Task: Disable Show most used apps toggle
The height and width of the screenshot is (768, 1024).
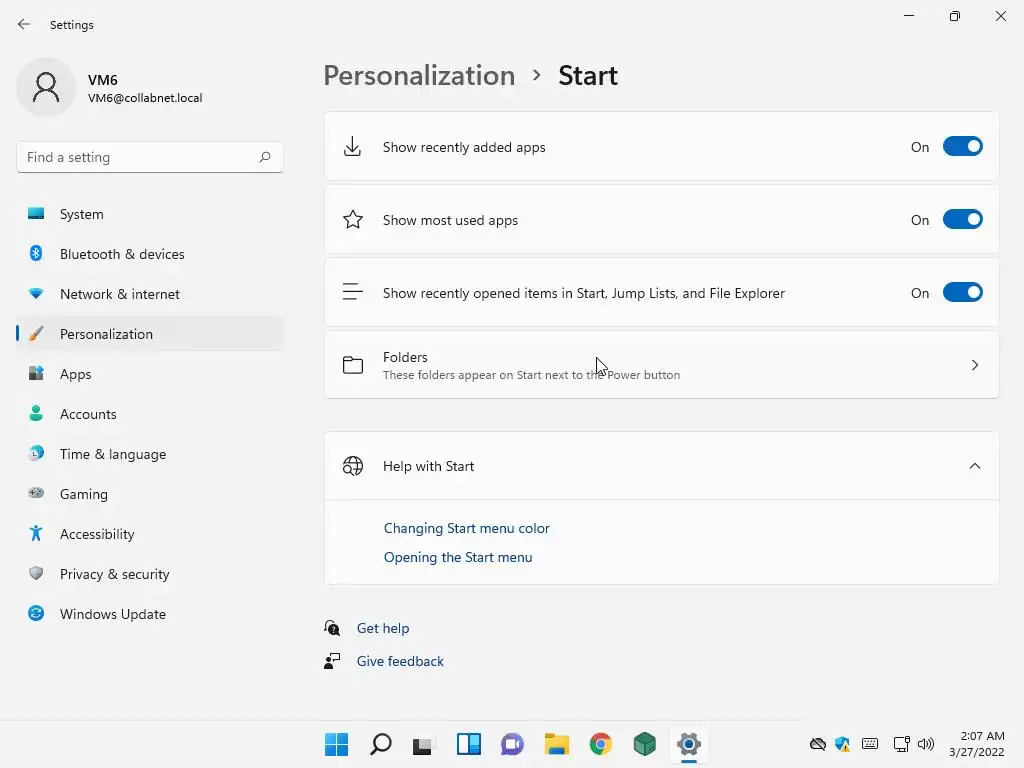Action: [962, 219]
